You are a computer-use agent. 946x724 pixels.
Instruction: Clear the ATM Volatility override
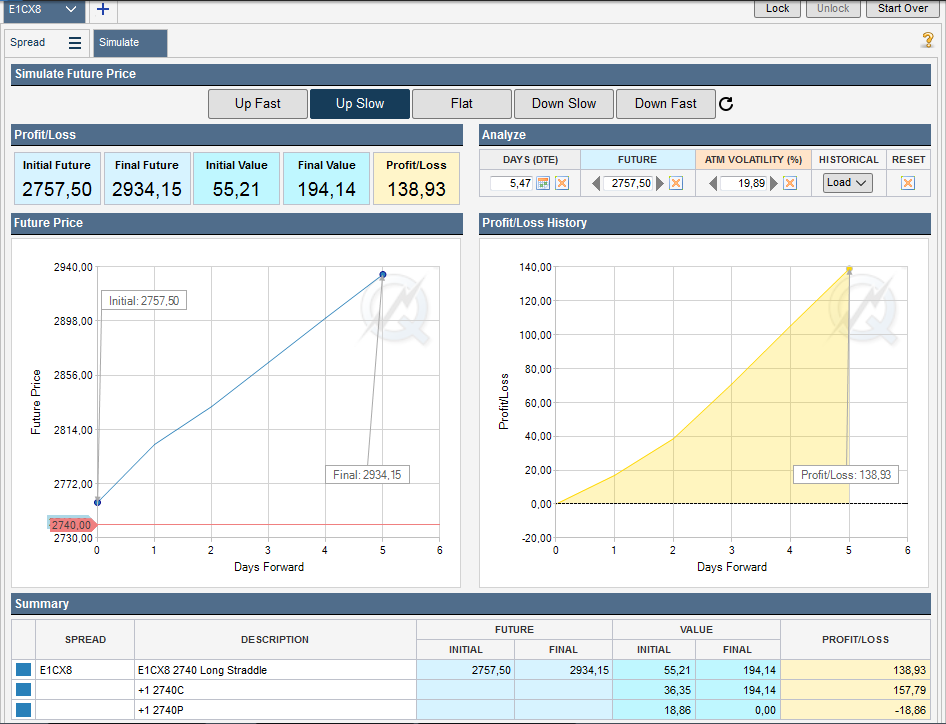click(790, 183)
